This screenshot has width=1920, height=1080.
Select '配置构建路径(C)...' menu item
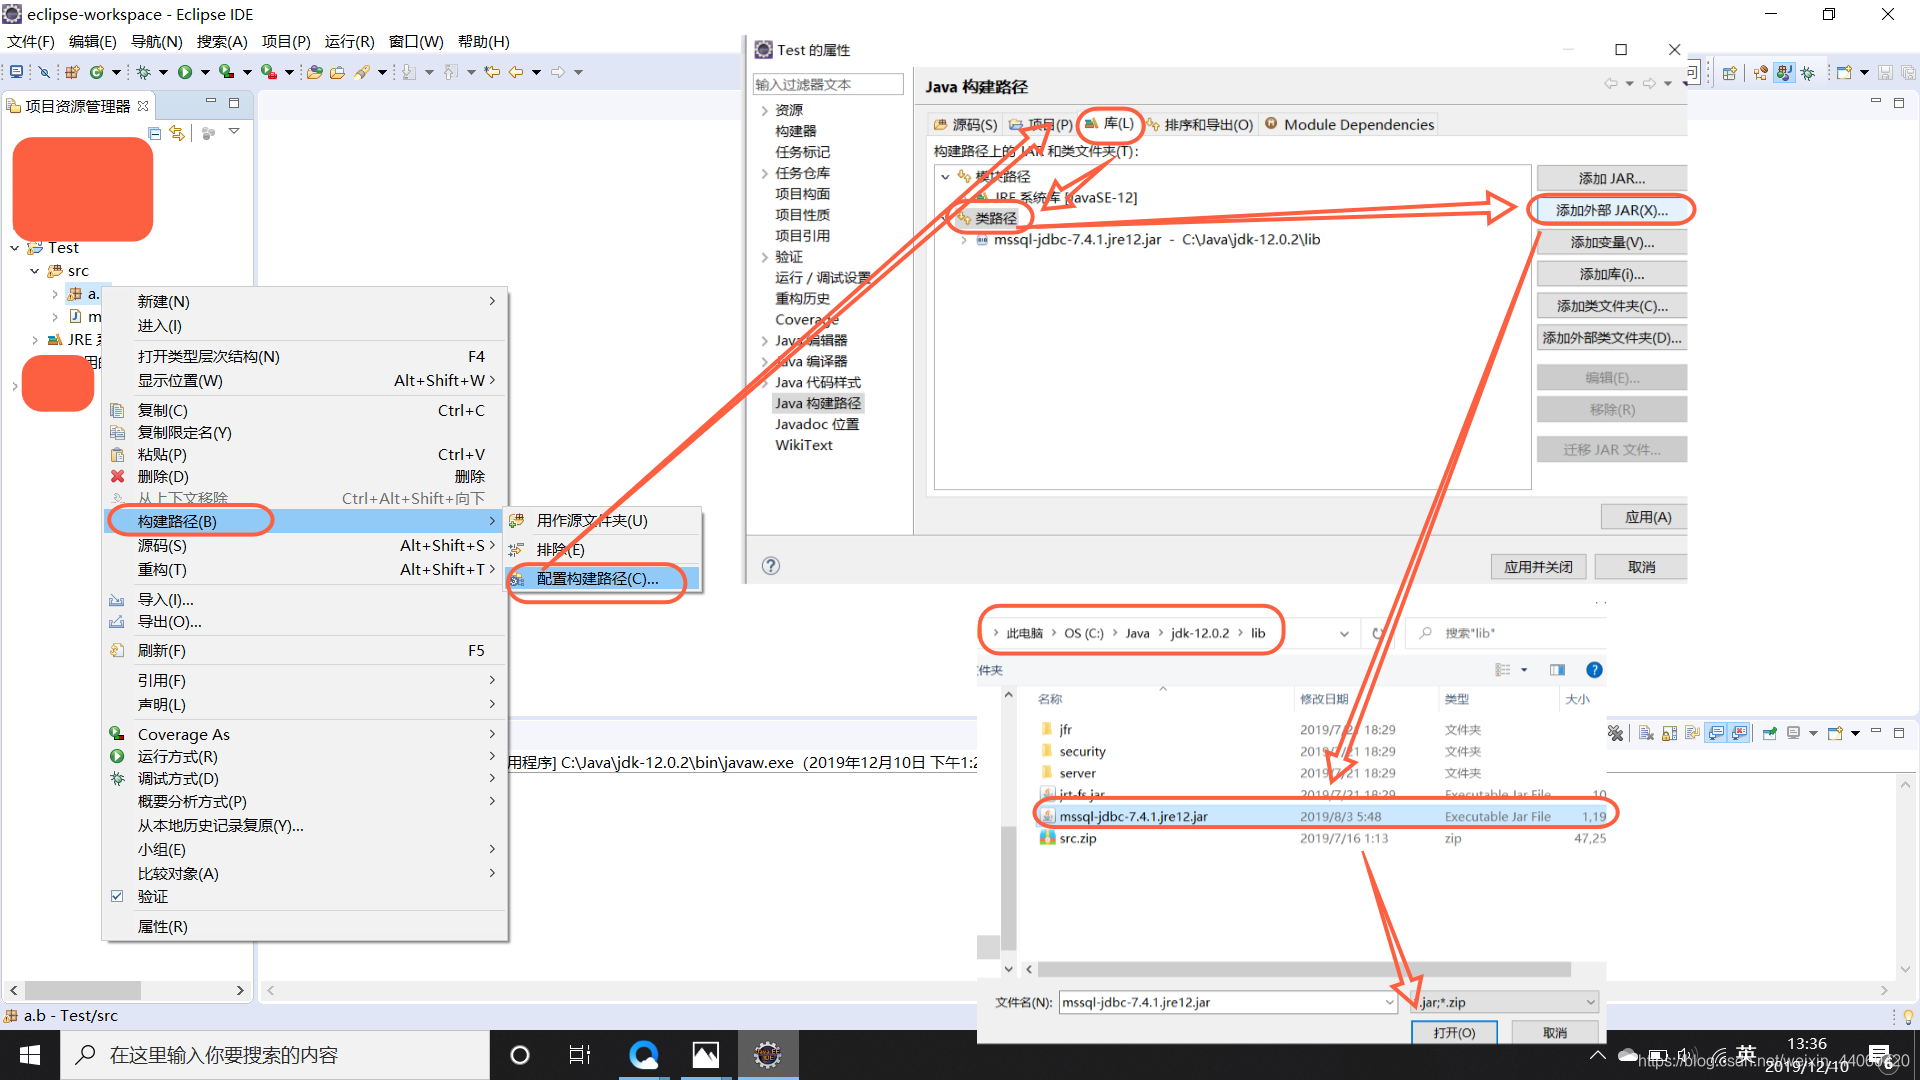click(x=597, y=579)
